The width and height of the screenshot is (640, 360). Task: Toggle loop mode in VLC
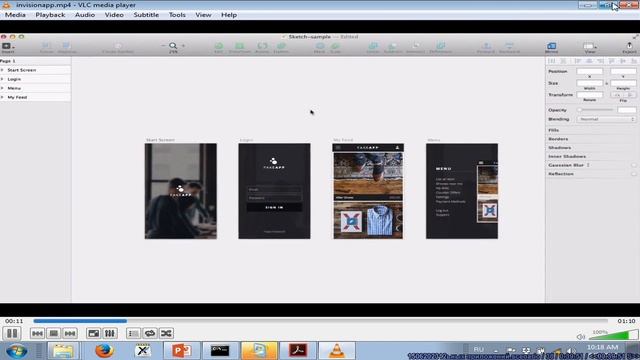150,333
